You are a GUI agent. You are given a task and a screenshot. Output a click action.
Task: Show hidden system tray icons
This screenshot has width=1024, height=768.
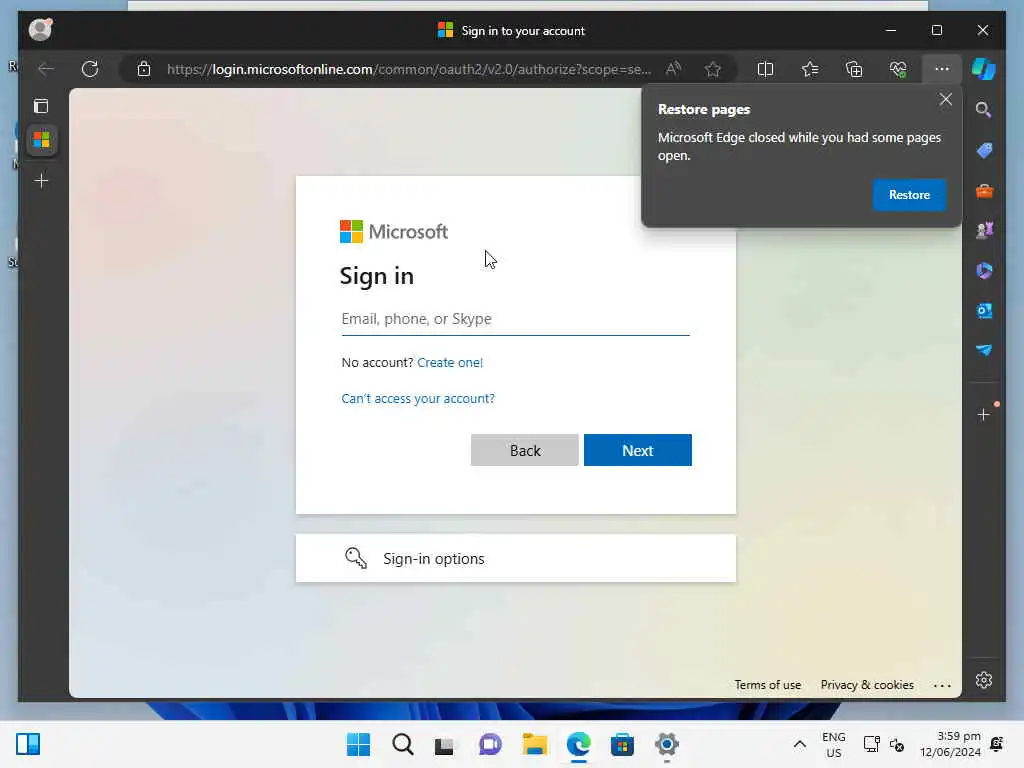[799, 744]
